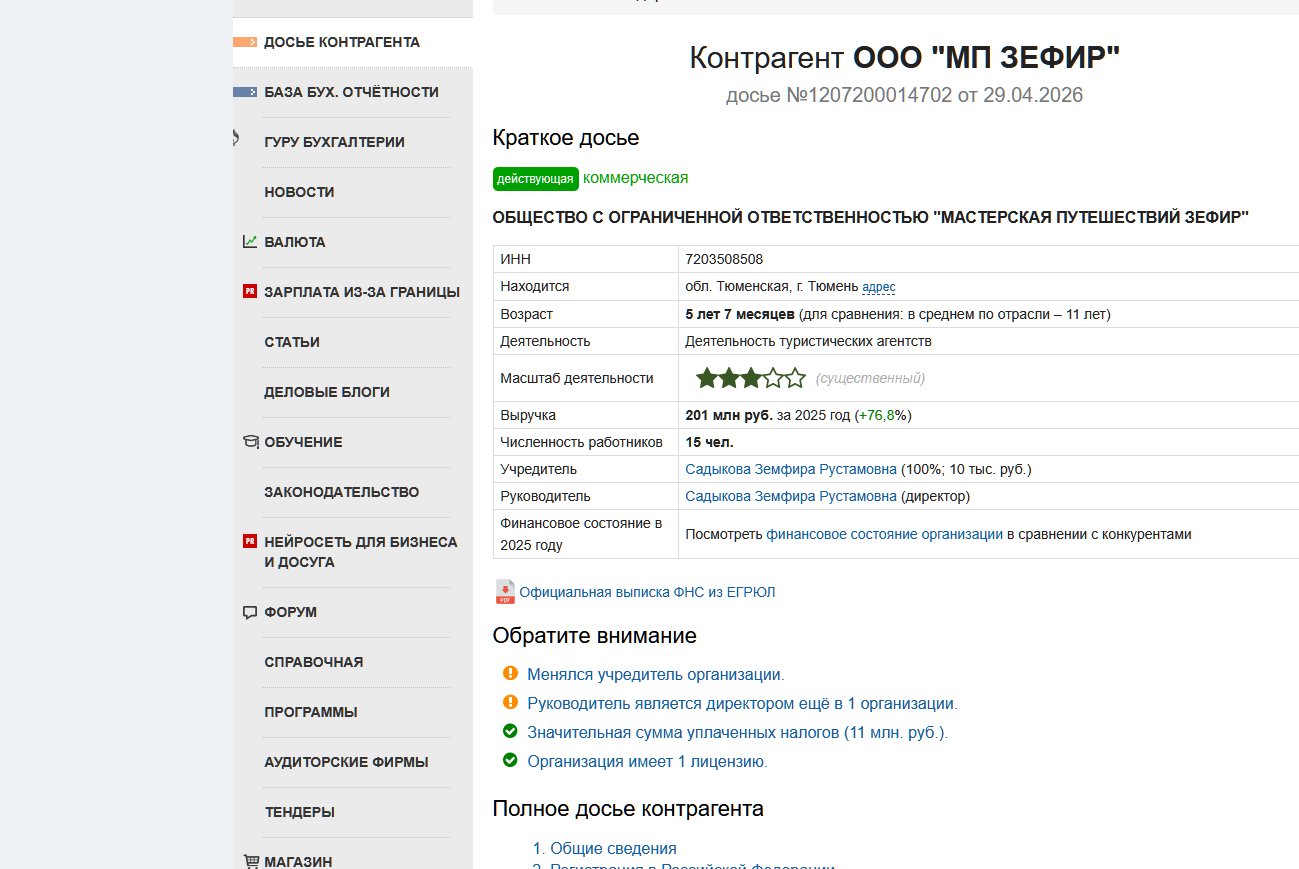The image size is (1299, 869).
Task: Open 'Общие сведения' in the full dossier list
Action: (613, 848)
